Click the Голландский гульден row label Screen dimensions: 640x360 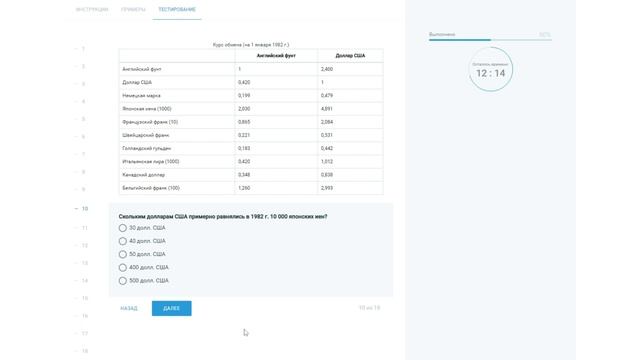146,148
